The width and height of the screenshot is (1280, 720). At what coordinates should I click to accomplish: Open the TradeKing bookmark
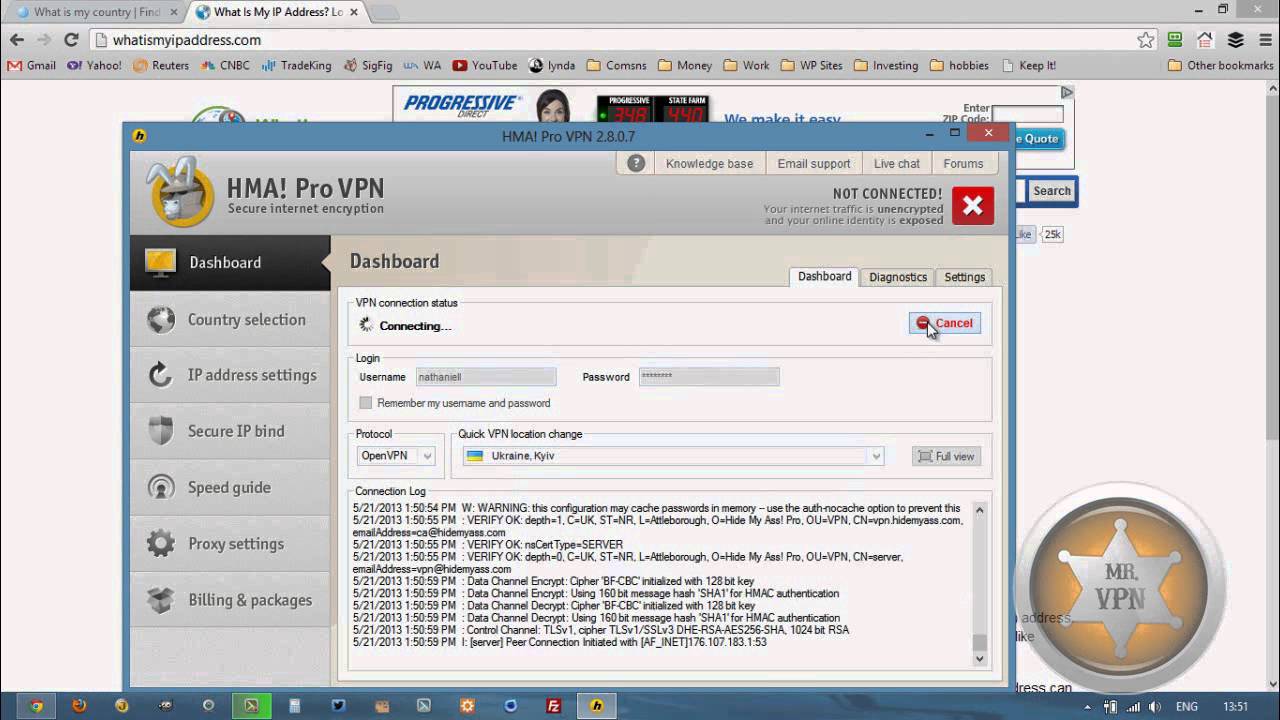[296, 65]
